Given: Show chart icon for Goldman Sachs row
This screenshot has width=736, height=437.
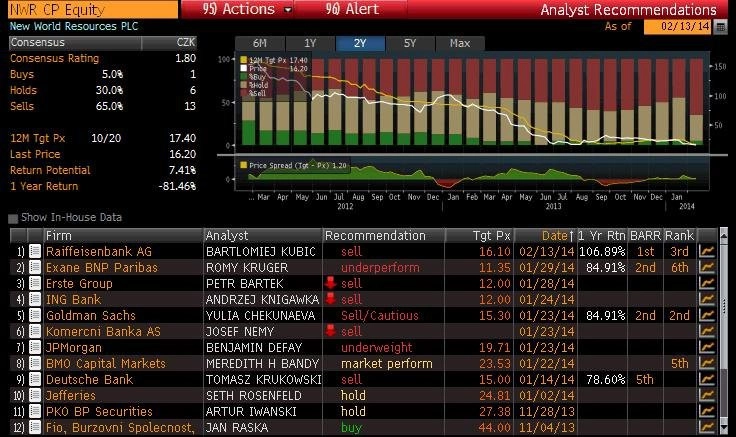Looking at the screenshot, I should point(706,315).
